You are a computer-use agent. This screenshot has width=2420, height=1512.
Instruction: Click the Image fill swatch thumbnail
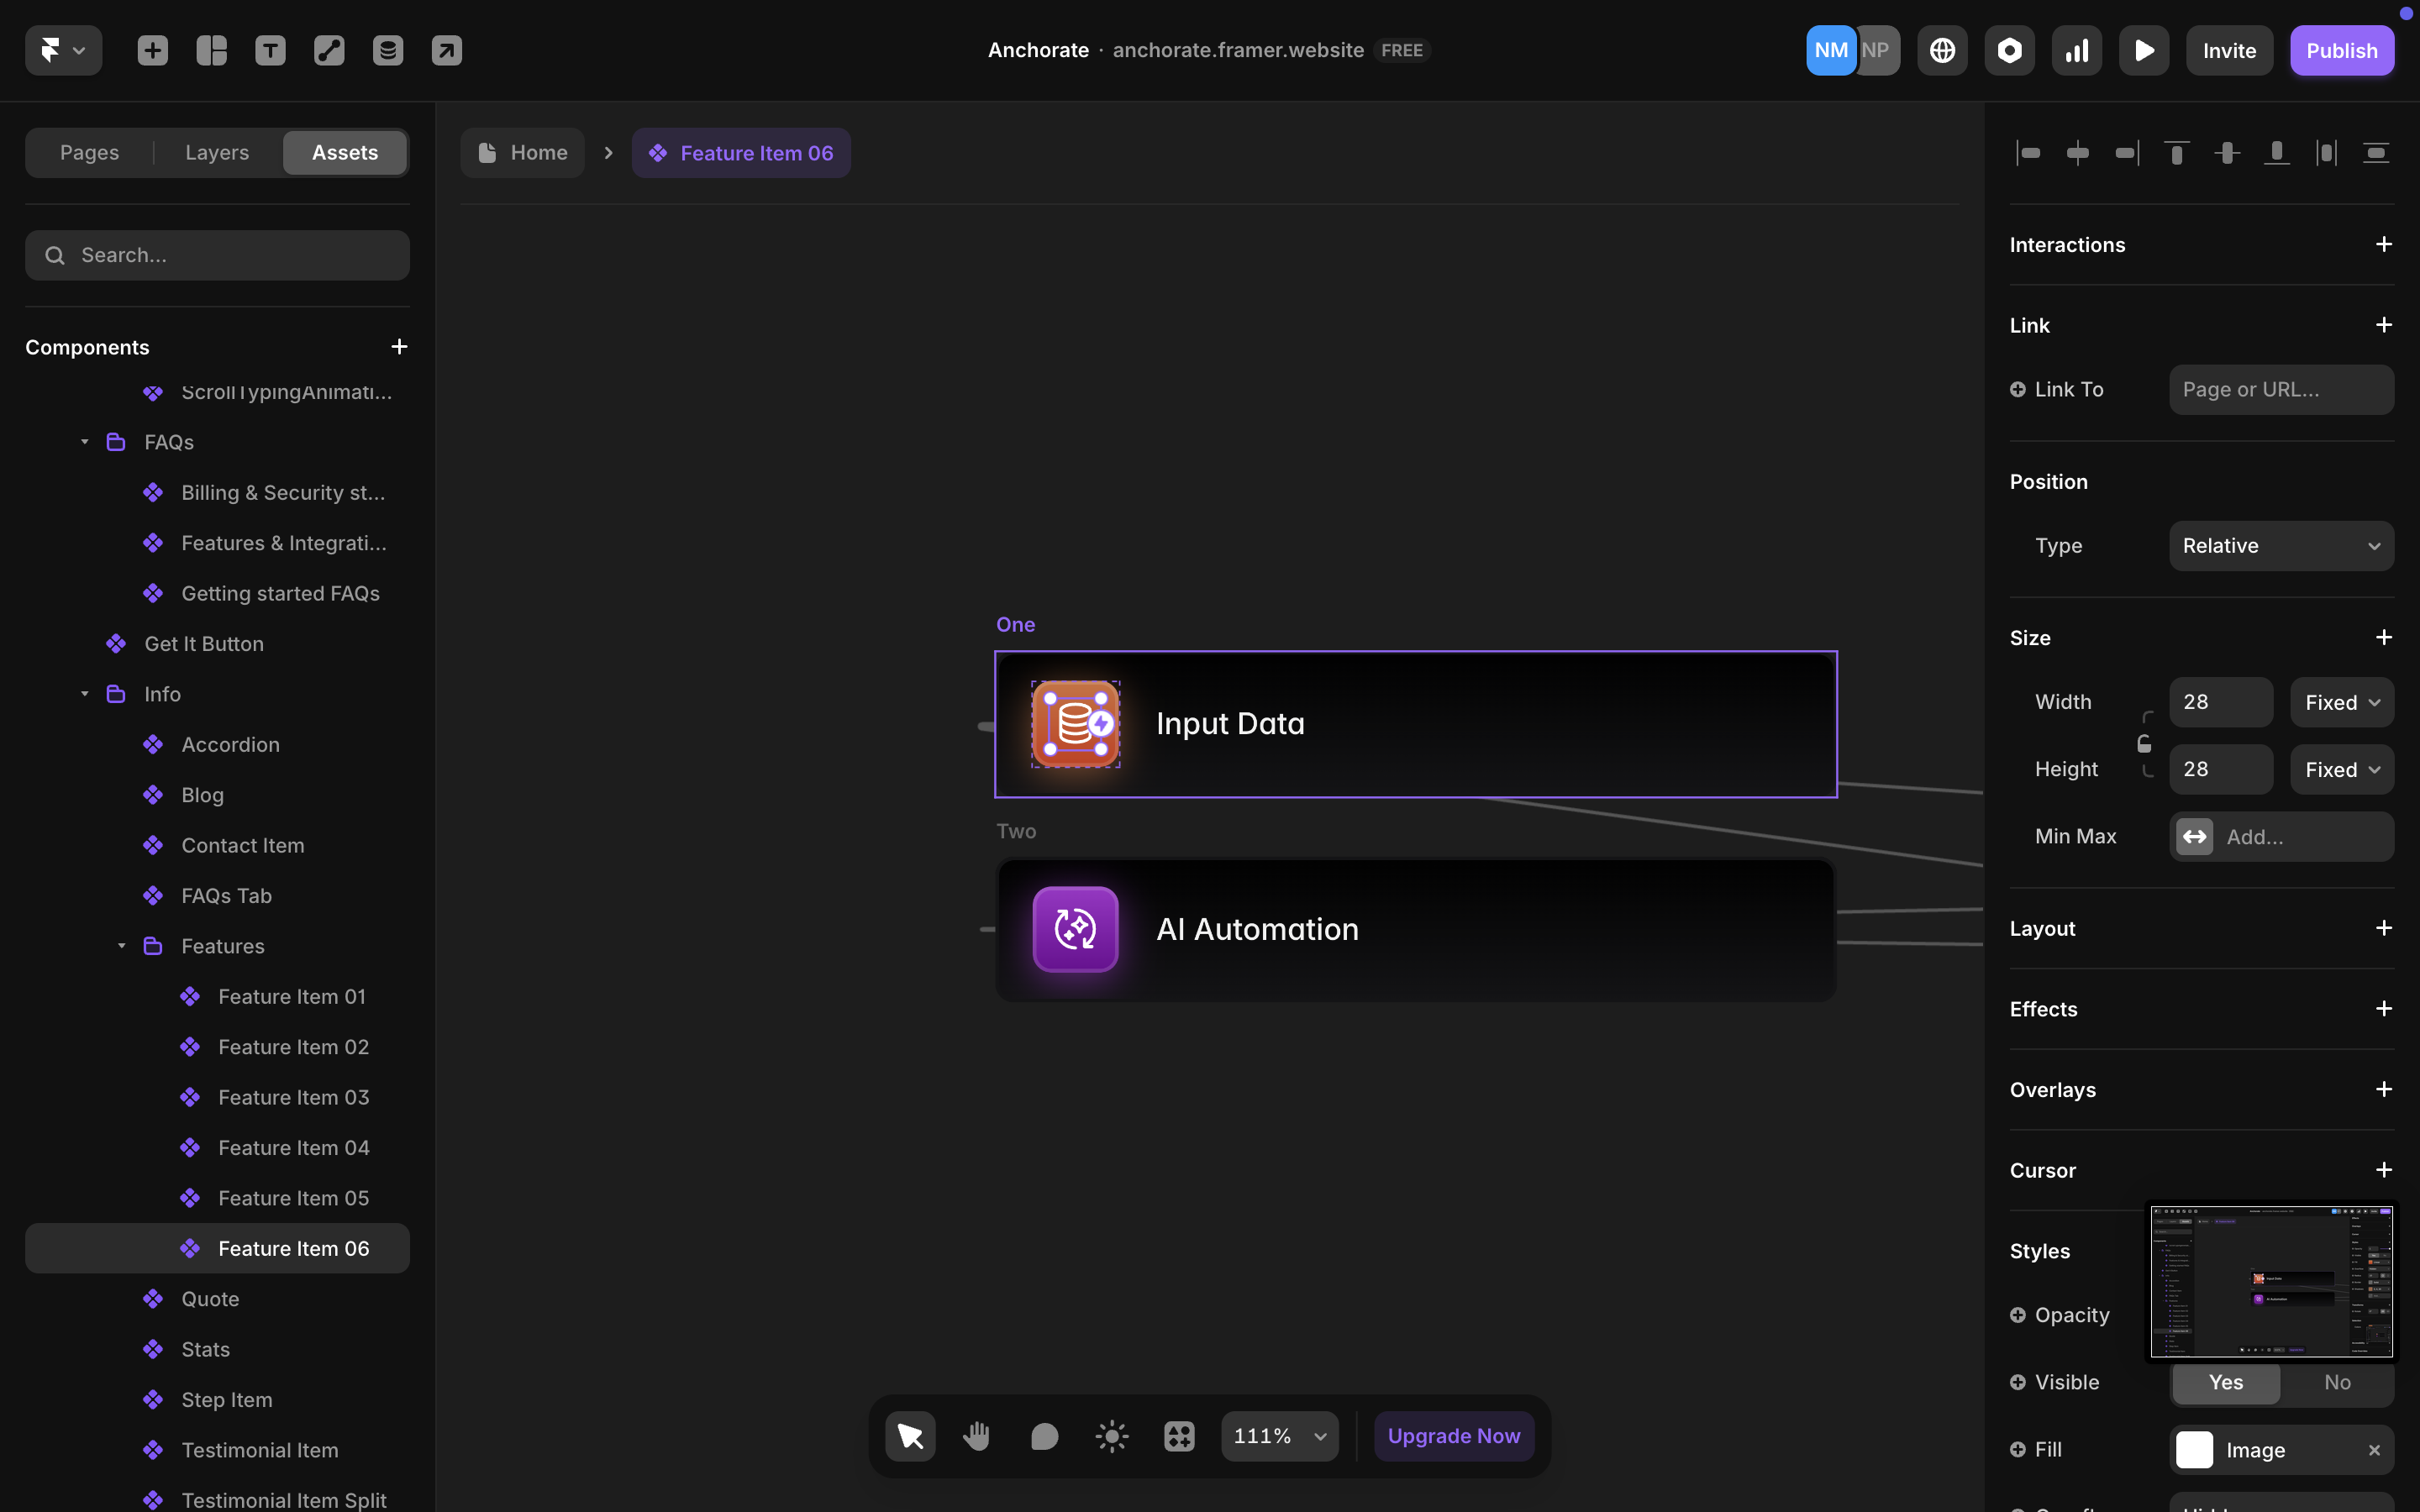2196,1449
